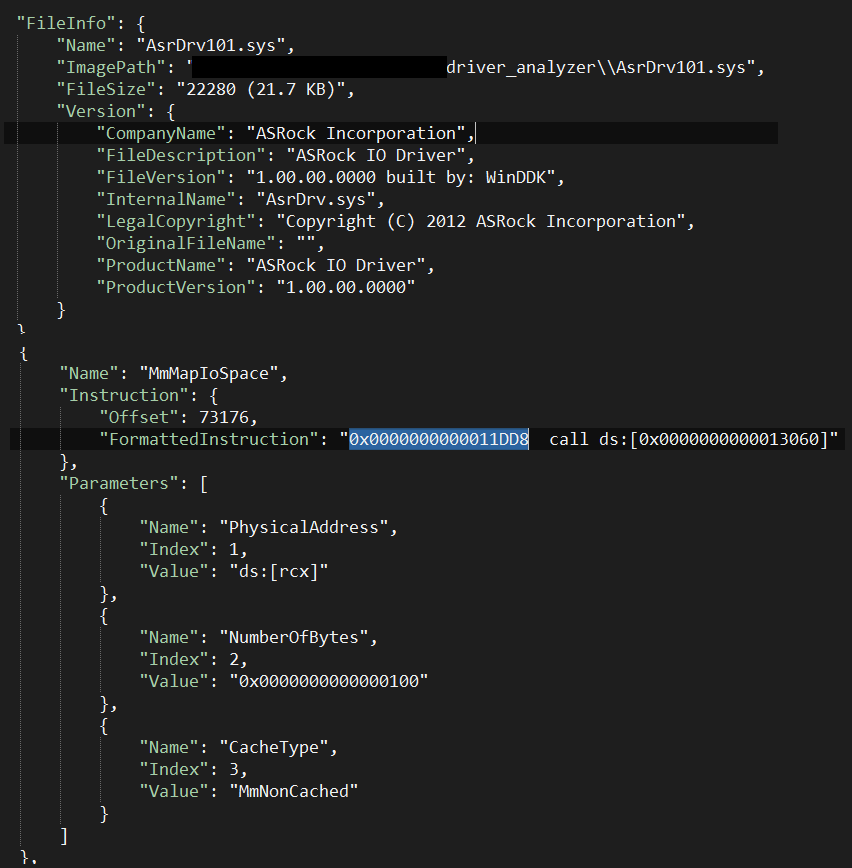Click the "FileVersion" key
This screenshot has width=852, height=868.
click(161, 177)
